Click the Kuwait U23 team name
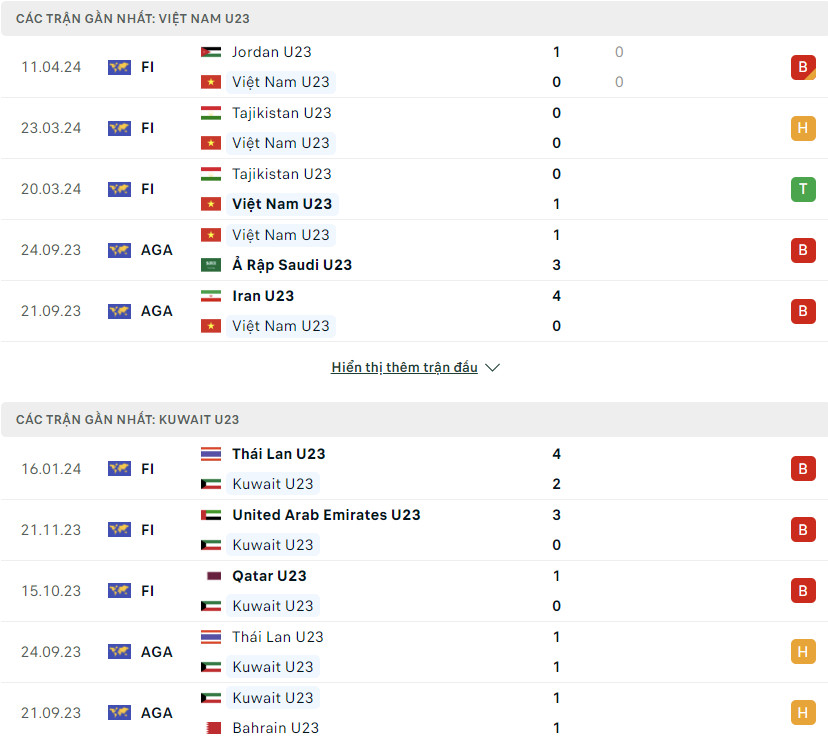This screenshot has height=743, width=828. click(x=272, y=483)
